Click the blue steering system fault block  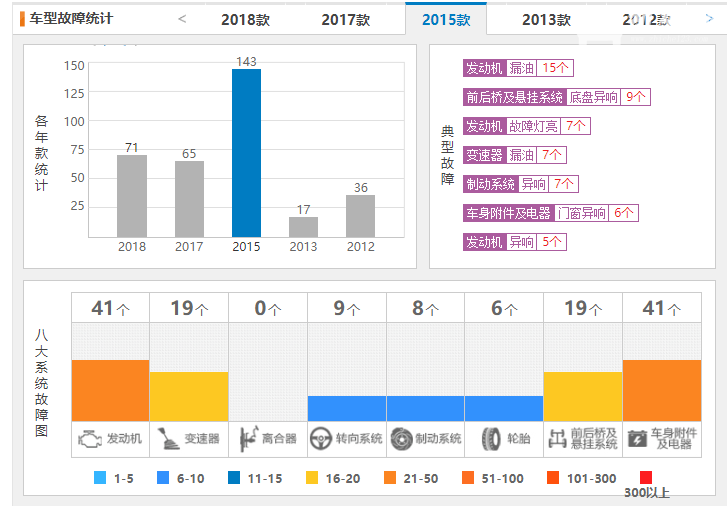[x=347, y=409]
